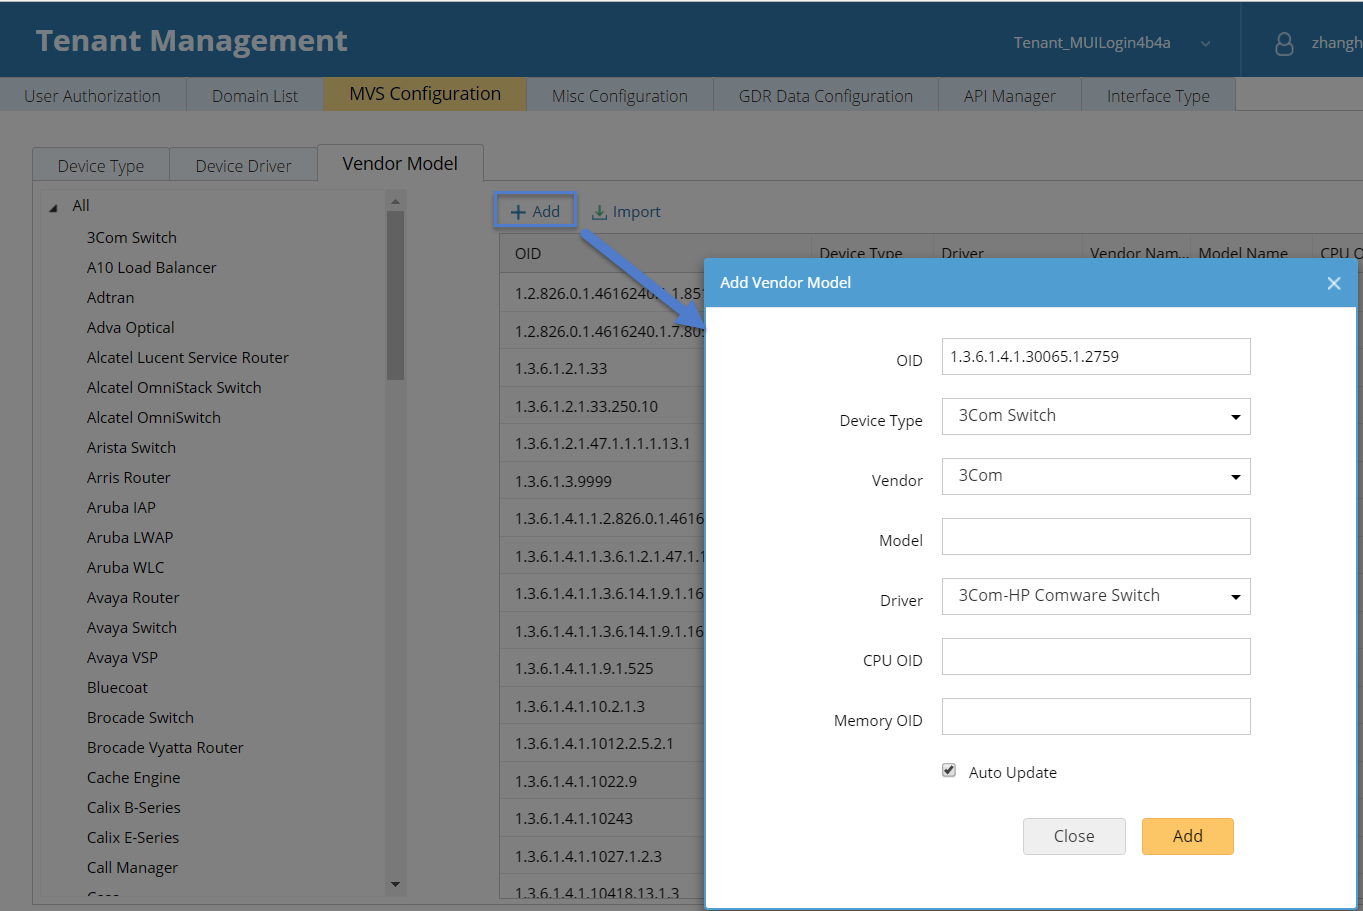Close the Add Vendor Model dialog with X
1363x911 pixels.
tap(1333, 283)
